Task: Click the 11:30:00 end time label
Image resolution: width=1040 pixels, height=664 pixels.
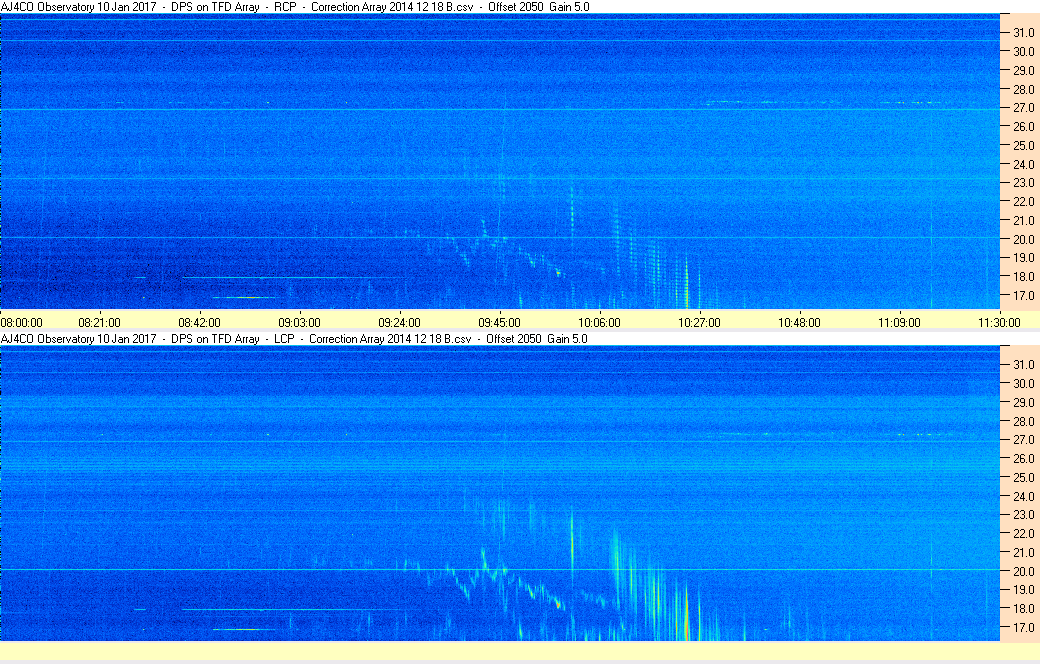Action: (x=999, y=323)
